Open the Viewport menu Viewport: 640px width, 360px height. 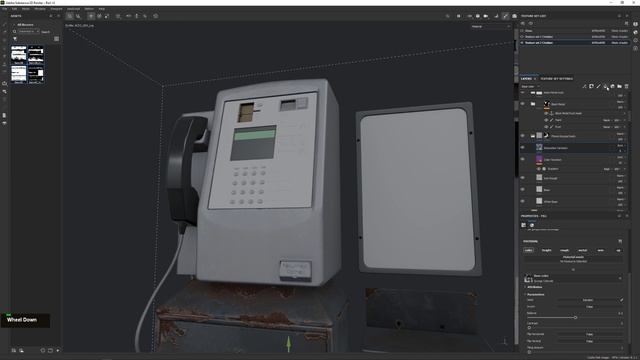[56, 9]
